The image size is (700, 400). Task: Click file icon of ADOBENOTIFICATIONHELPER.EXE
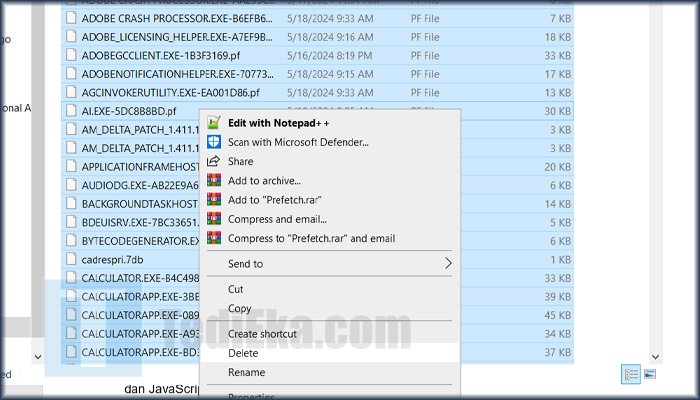click(71, 73)
